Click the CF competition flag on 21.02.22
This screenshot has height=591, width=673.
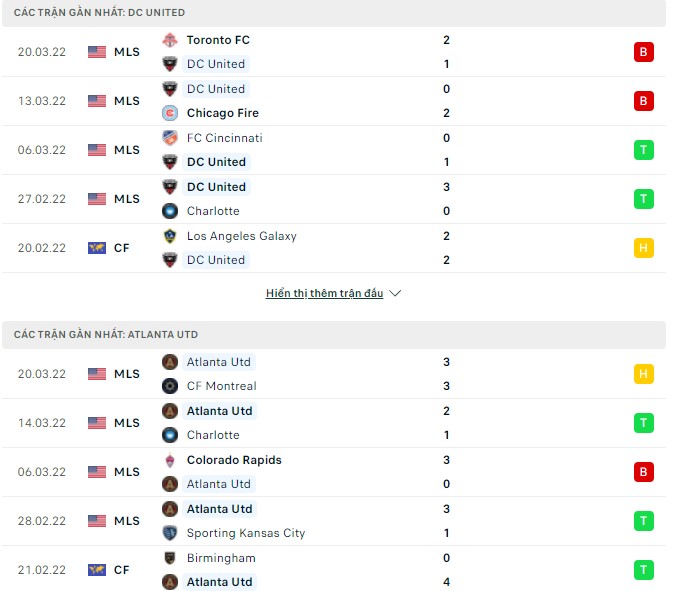(x=97, y=570)
